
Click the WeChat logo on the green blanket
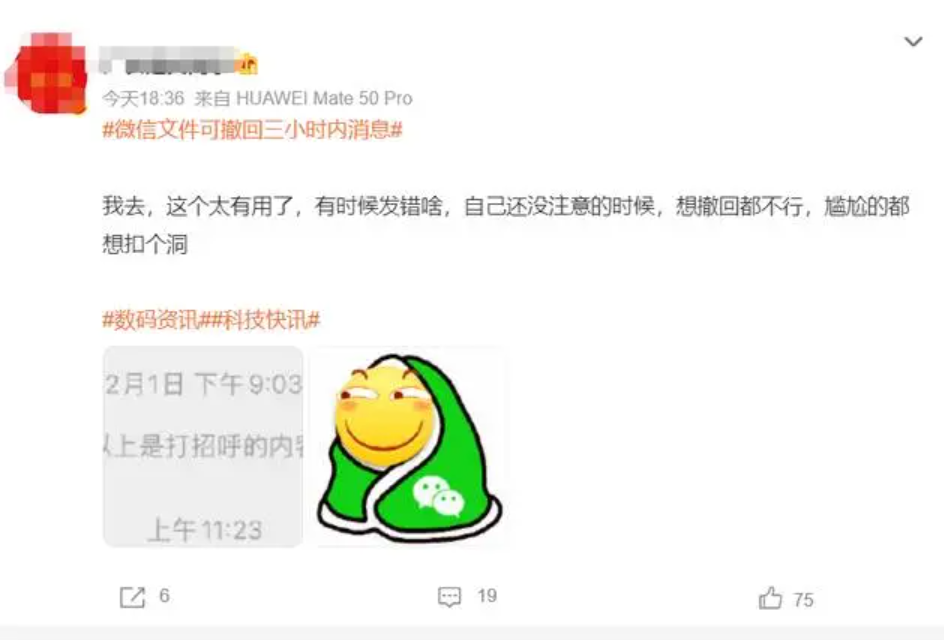click(x=439, y=496)
